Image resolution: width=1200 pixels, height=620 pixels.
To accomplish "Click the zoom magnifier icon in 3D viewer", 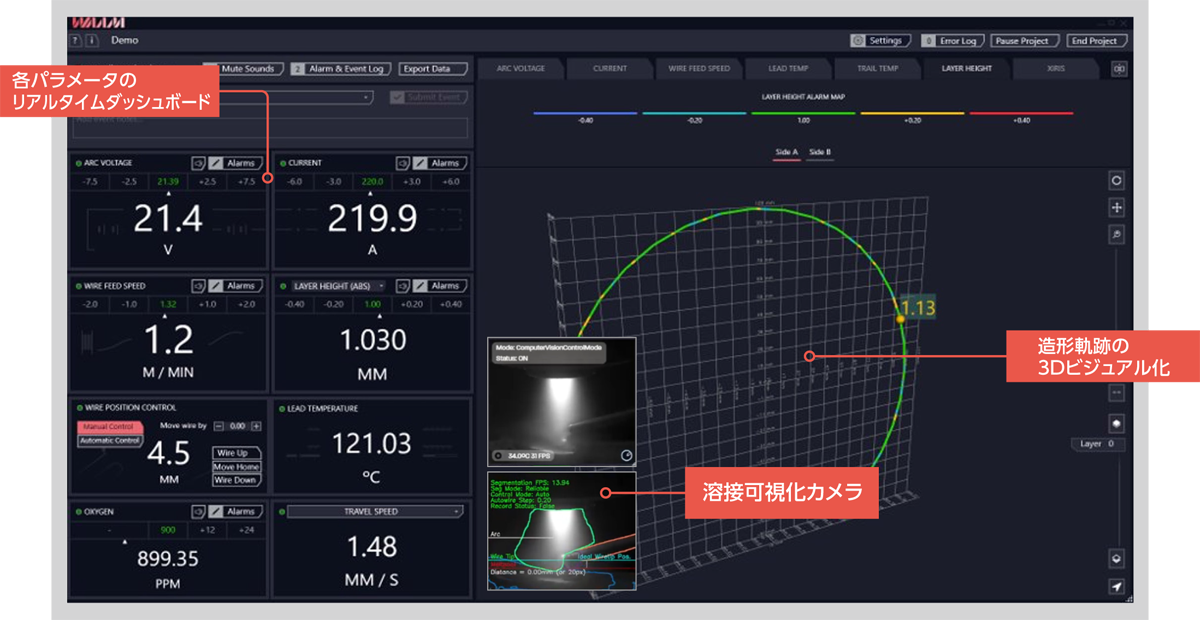I will (1116, 234).
